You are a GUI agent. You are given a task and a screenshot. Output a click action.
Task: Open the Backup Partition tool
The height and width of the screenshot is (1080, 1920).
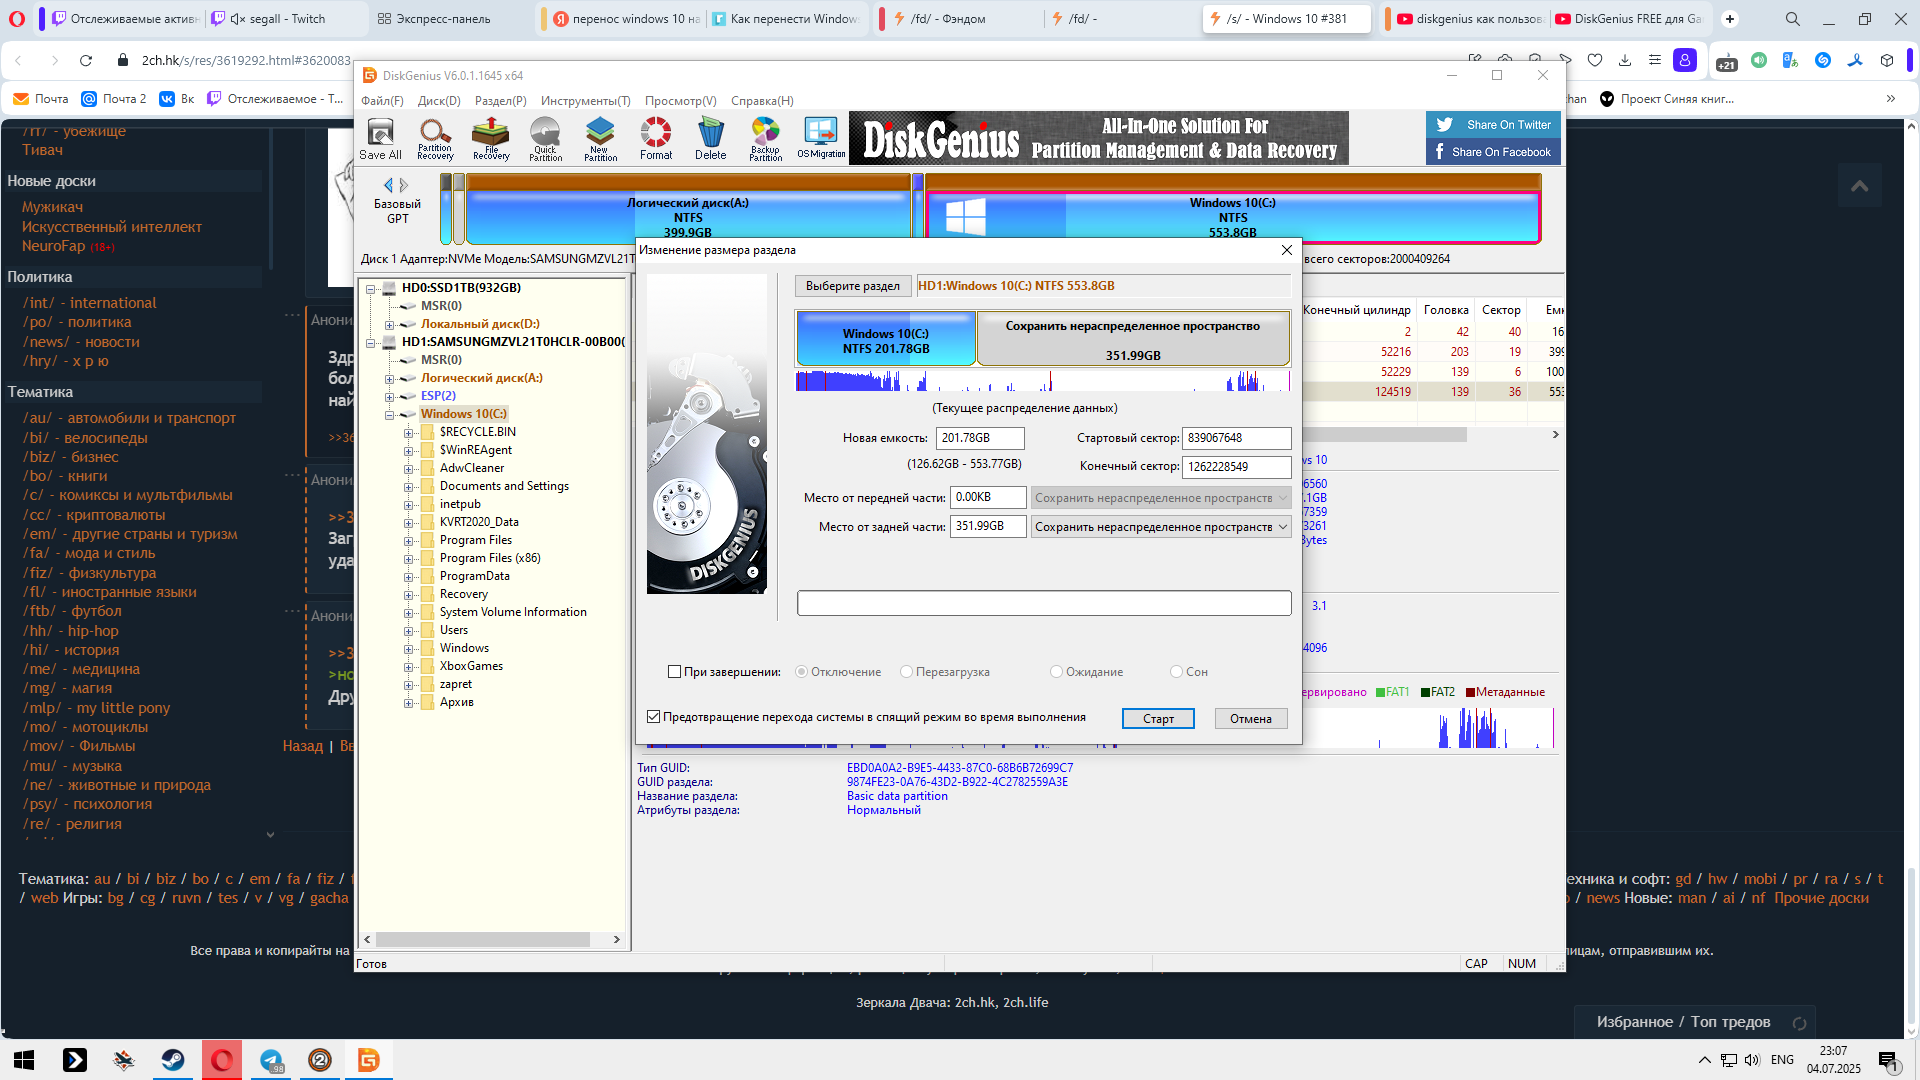point(765,138)
